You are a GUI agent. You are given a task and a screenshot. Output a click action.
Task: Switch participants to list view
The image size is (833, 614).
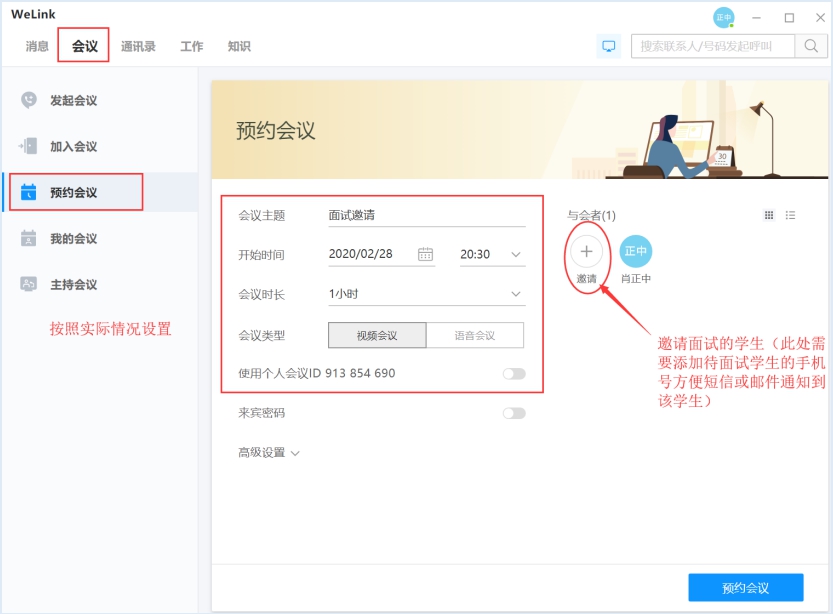click(x=792, y=215)
